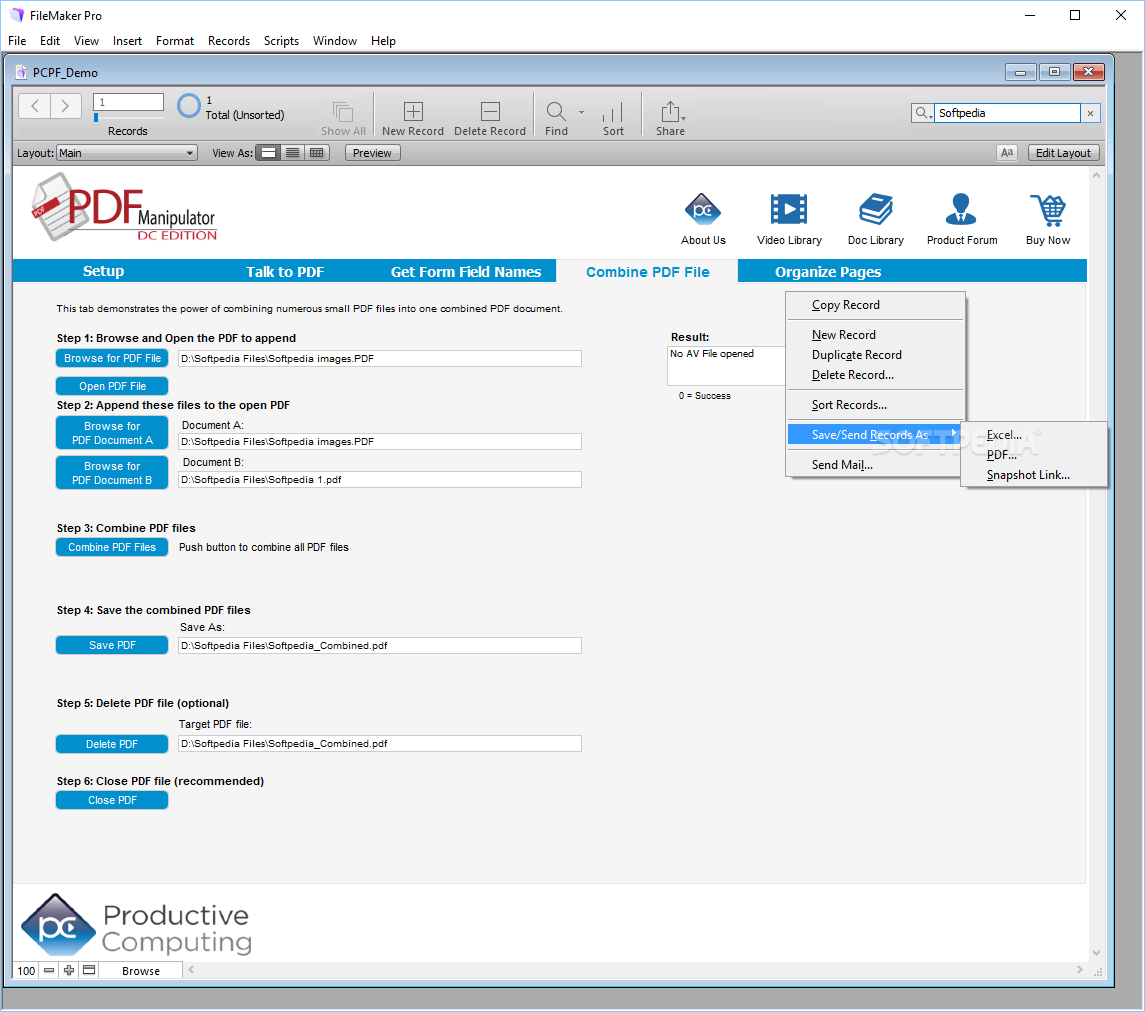
Task: Click New Record toolbar icon
Action: [x=413, y=111]
